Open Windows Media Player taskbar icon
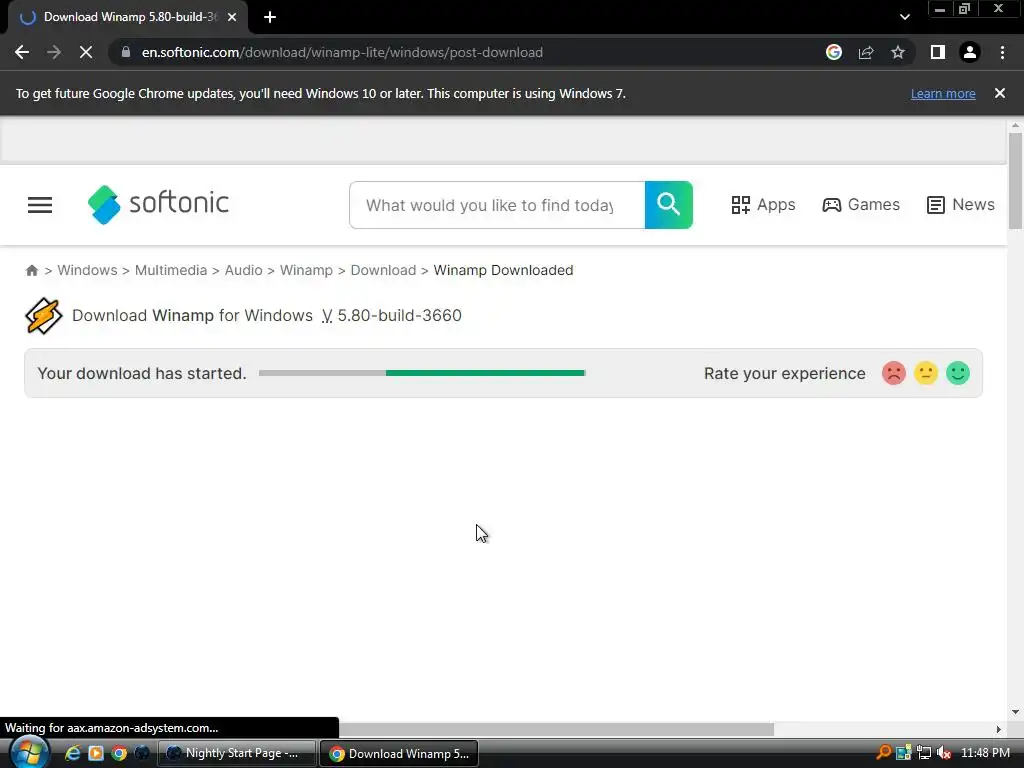 tap(96, 753)
